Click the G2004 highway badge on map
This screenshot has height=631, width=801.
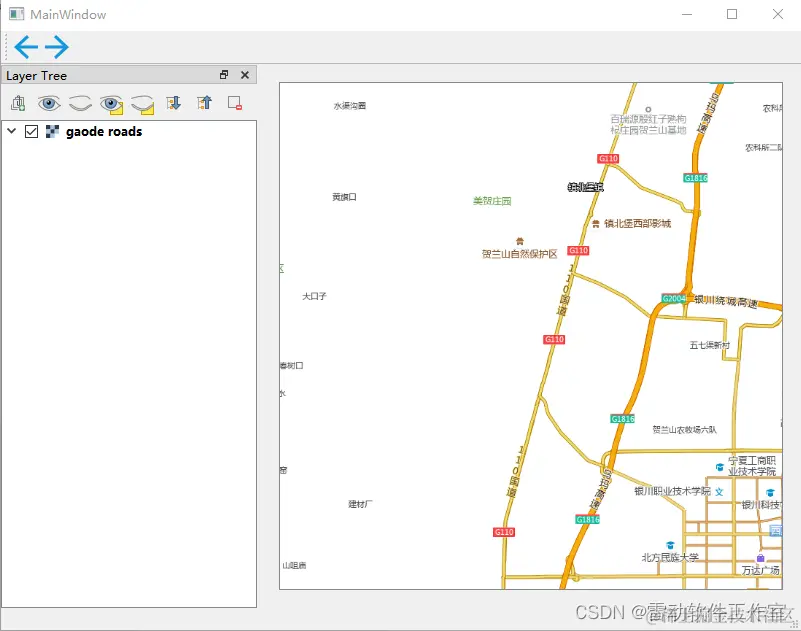(x=674, y=298)
